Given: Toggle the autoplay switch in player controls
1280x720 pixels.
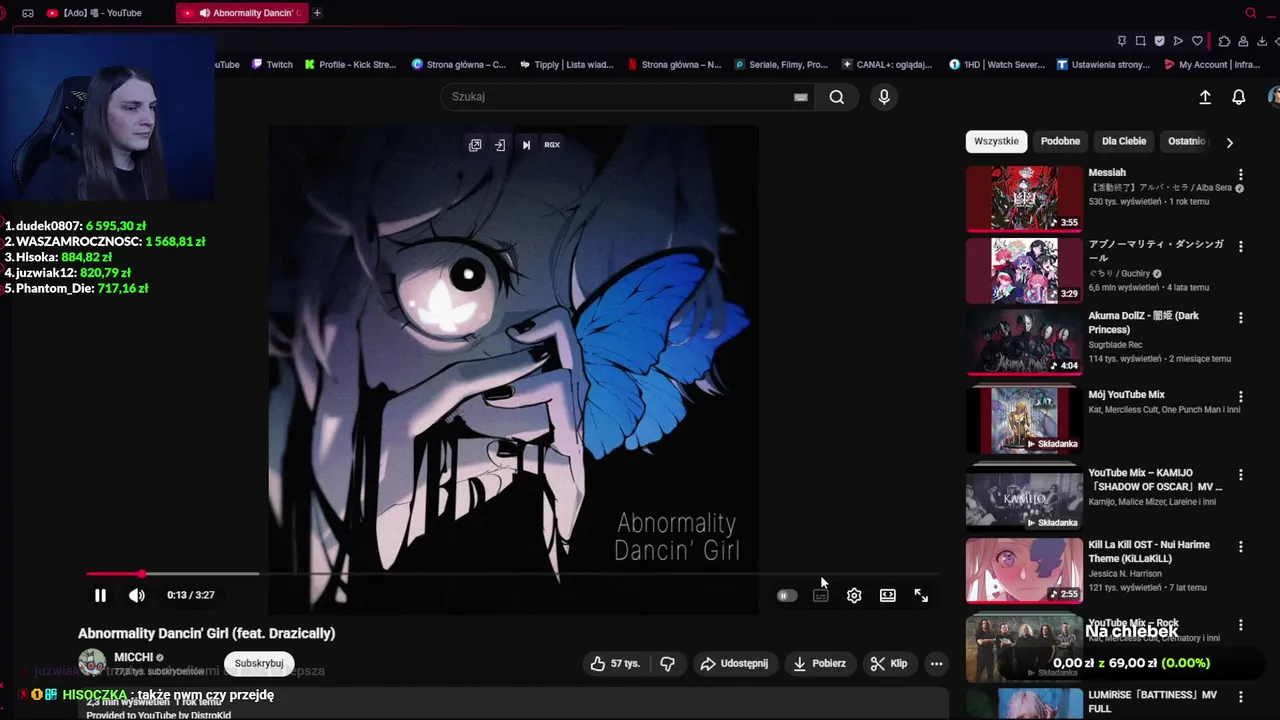Looking at the screenshot, I should [787, 595].
